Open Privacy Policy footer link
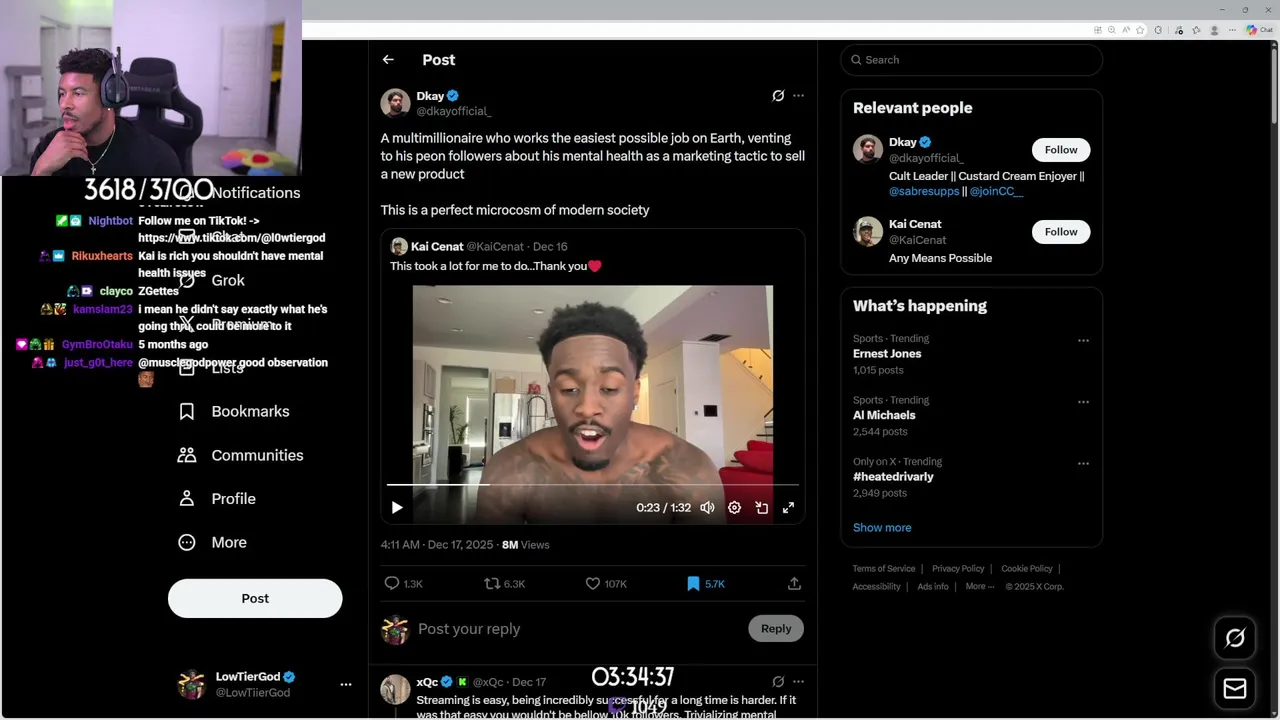Screen dimensions: 1280x720 (958, 569)
